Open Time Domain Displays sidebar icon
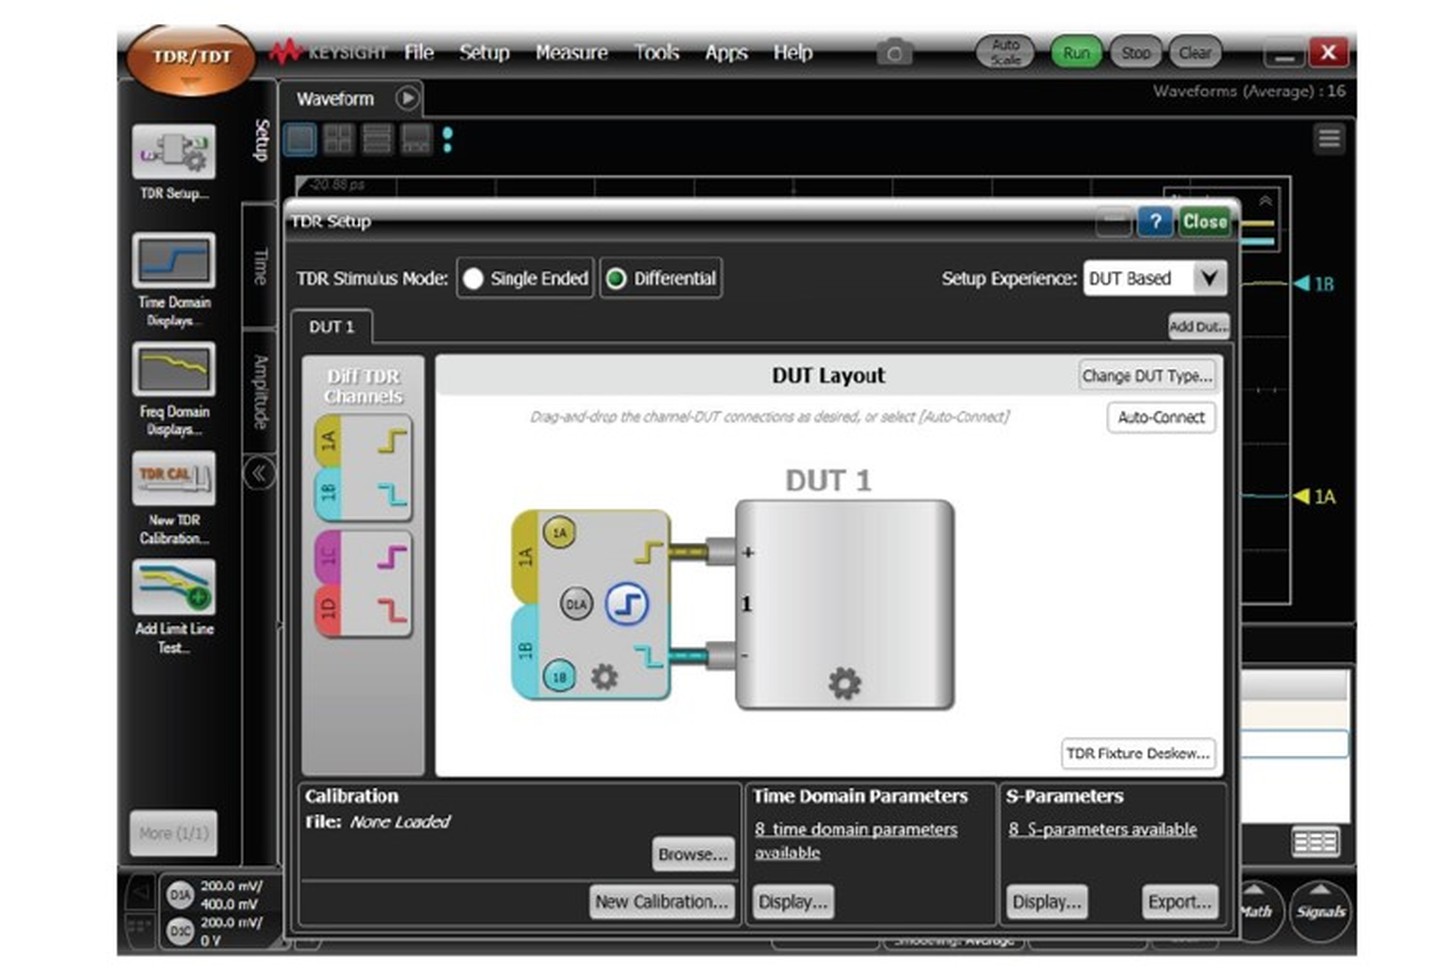Image resolution: width=1440 pixels, height=973 pixels. point(174,261)
